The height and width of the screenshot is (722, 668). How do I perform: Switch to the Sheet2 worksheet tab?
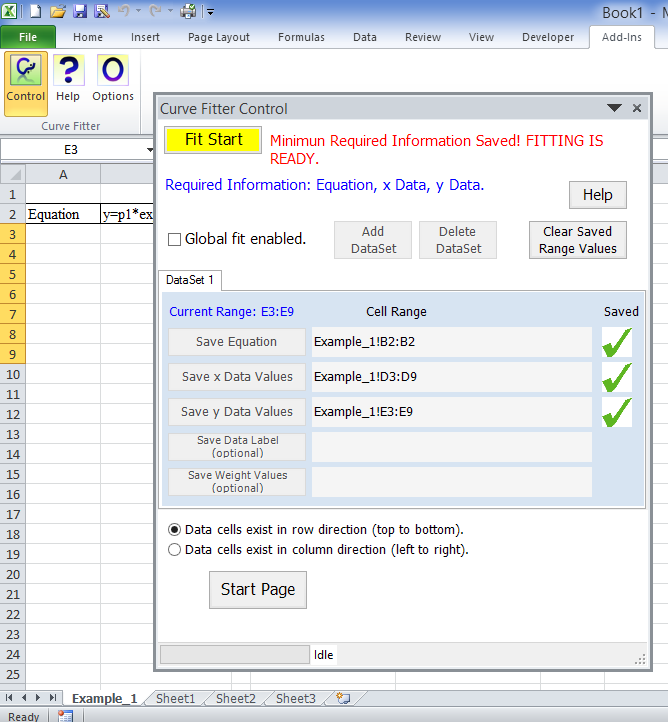[x=236, y=699]
